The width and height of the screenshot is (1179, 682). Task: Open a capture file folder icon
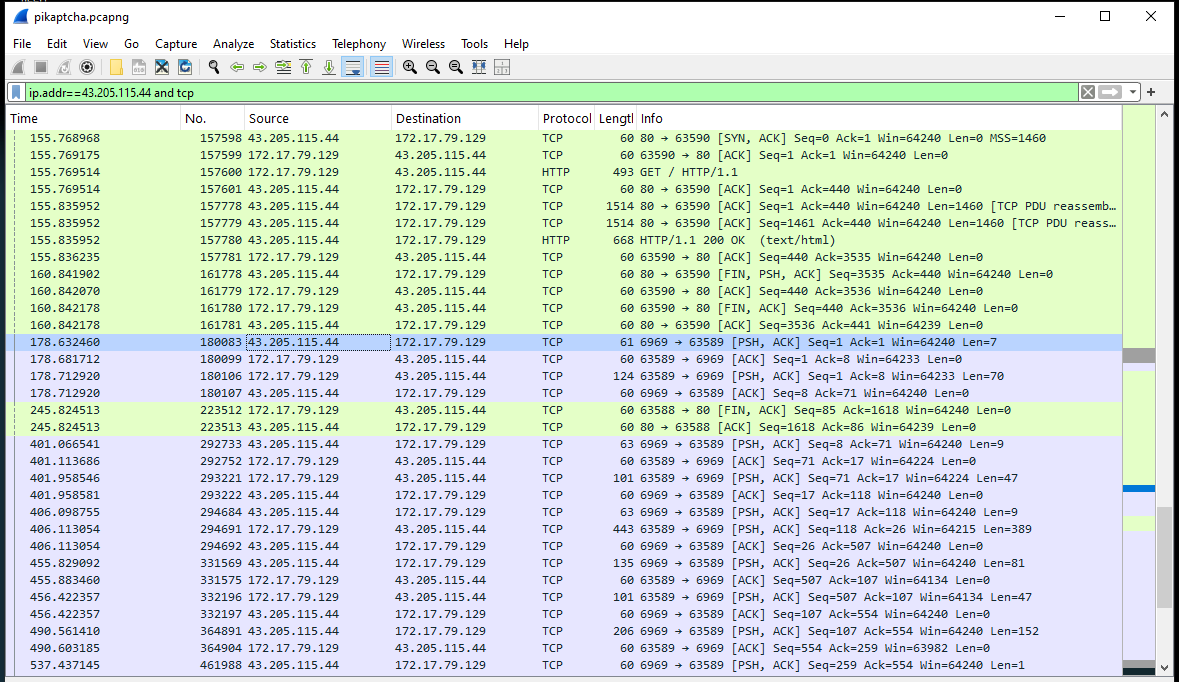tap(116, 68)
